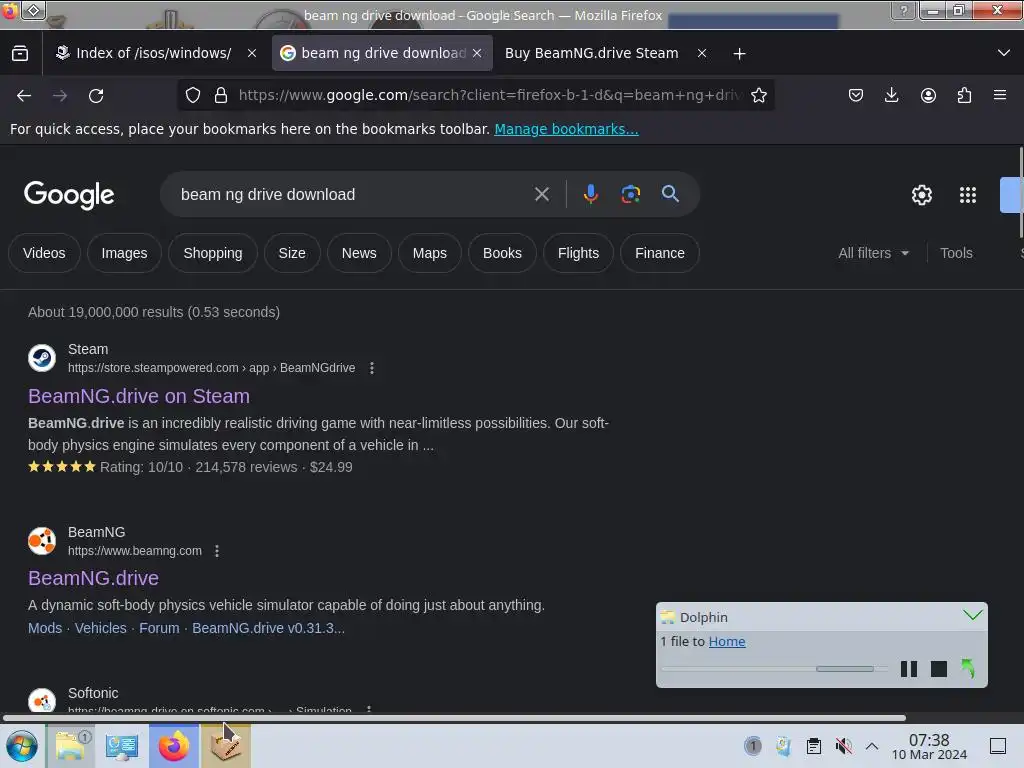Open the Forum sitelink
The width and height of the screenshot is (1024, 768).
159,628
